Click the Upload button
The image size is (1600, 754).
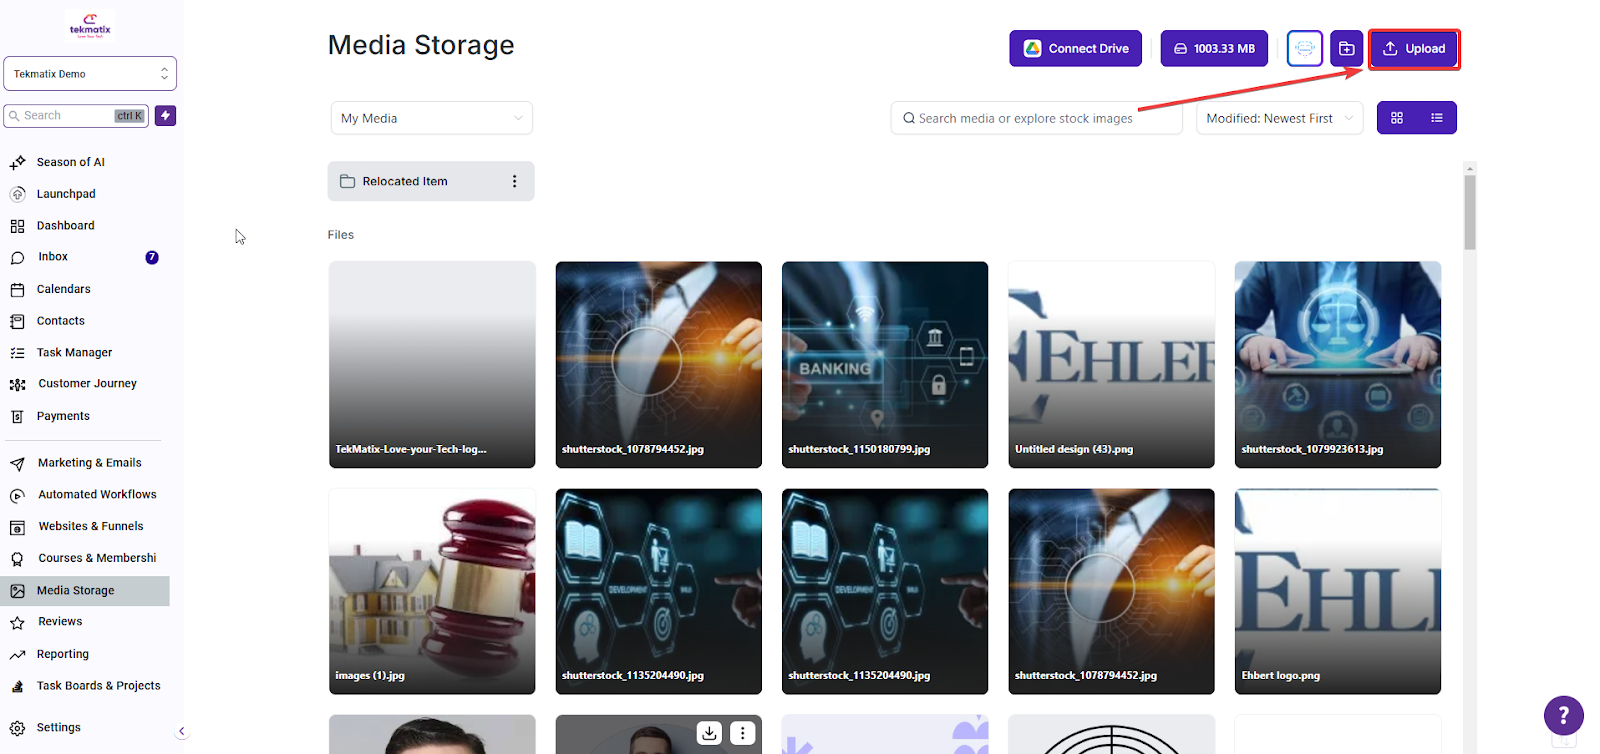(x=1414, y=49)
